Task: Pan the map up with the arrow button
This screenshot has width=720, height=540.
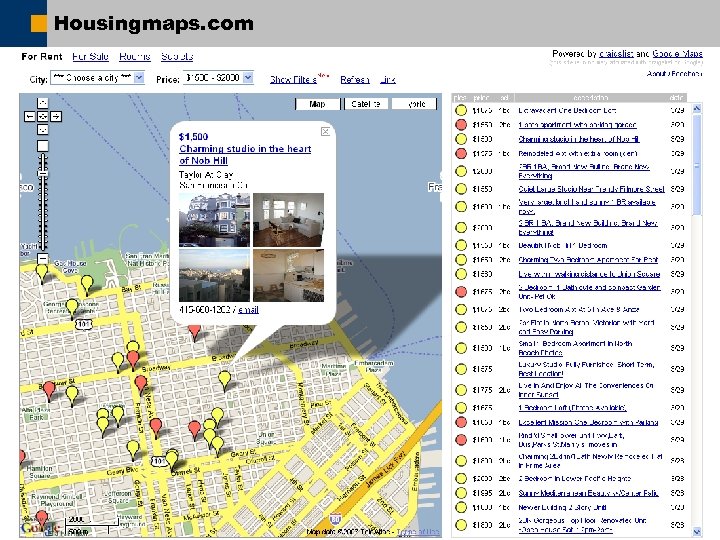Action: pyautogui.click(x=42, y=103)
